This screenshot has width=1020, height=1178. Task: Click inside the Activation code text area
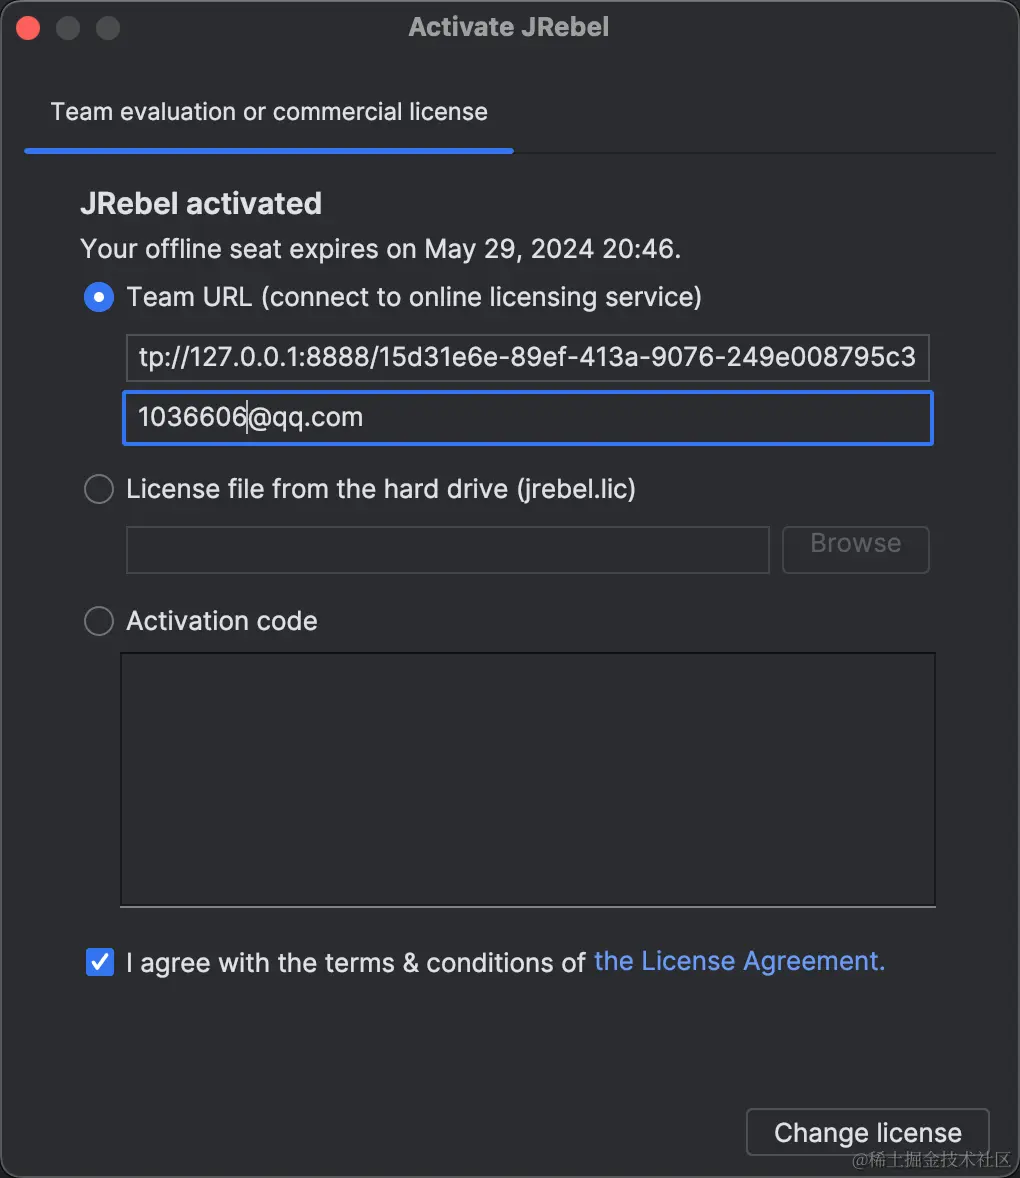tap(527, 779)
